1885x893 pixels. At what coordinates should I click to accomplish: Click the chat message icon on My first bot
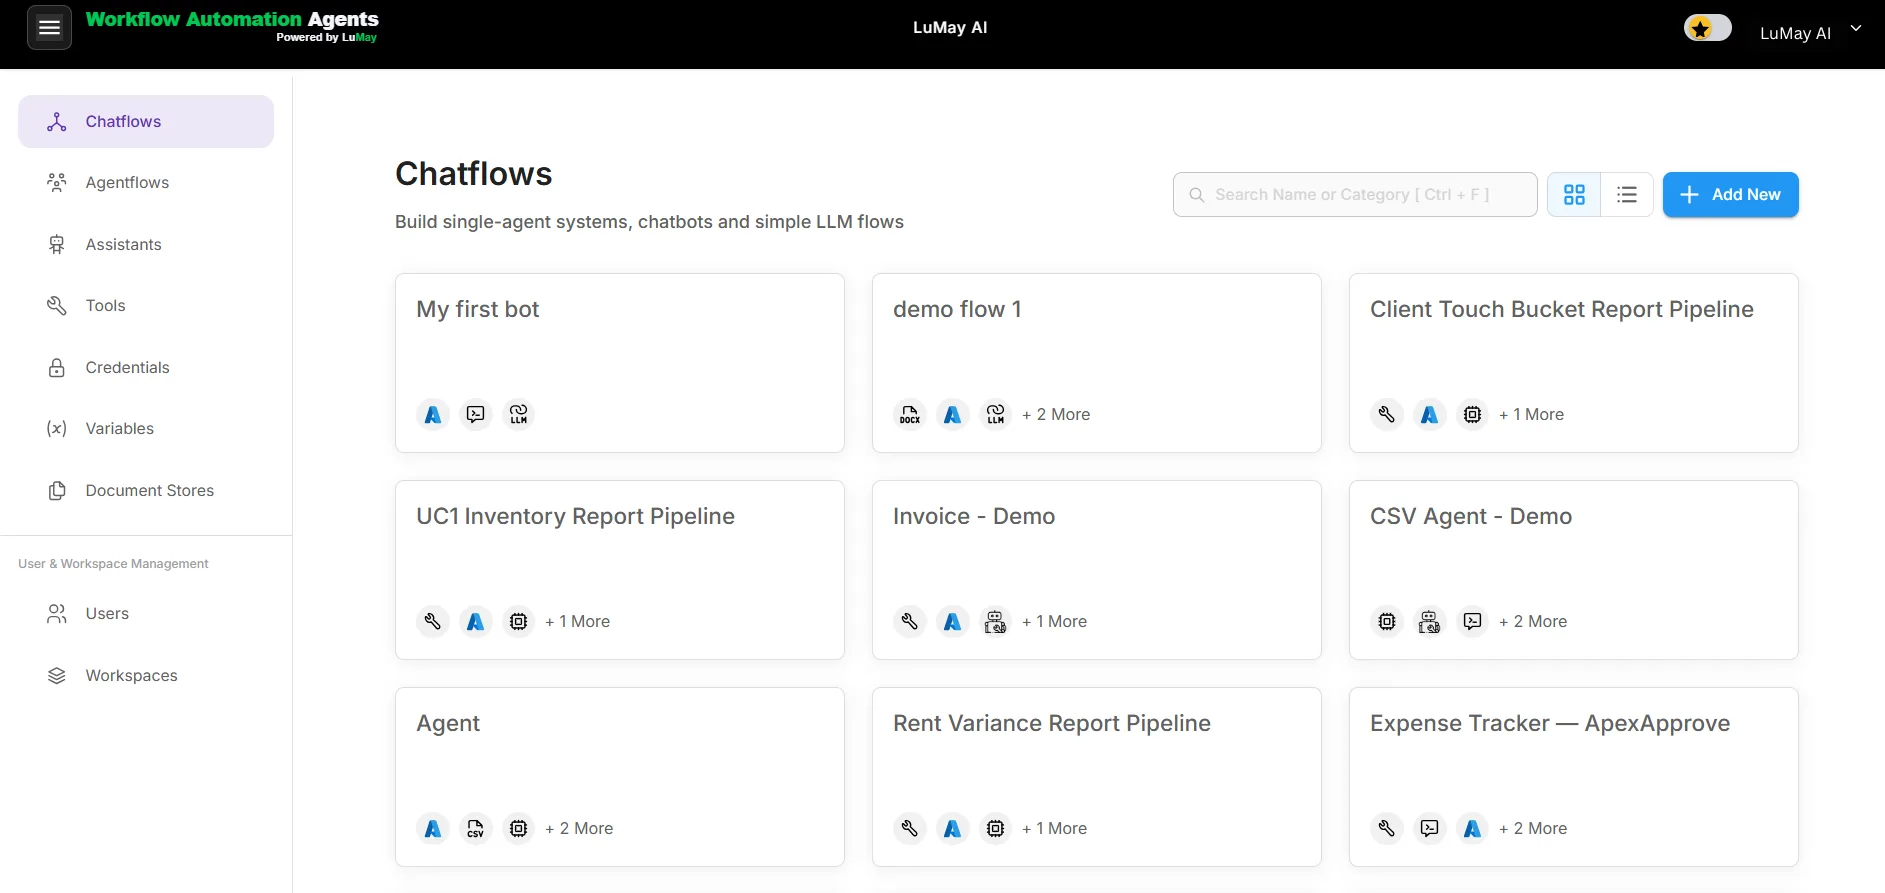476,414
